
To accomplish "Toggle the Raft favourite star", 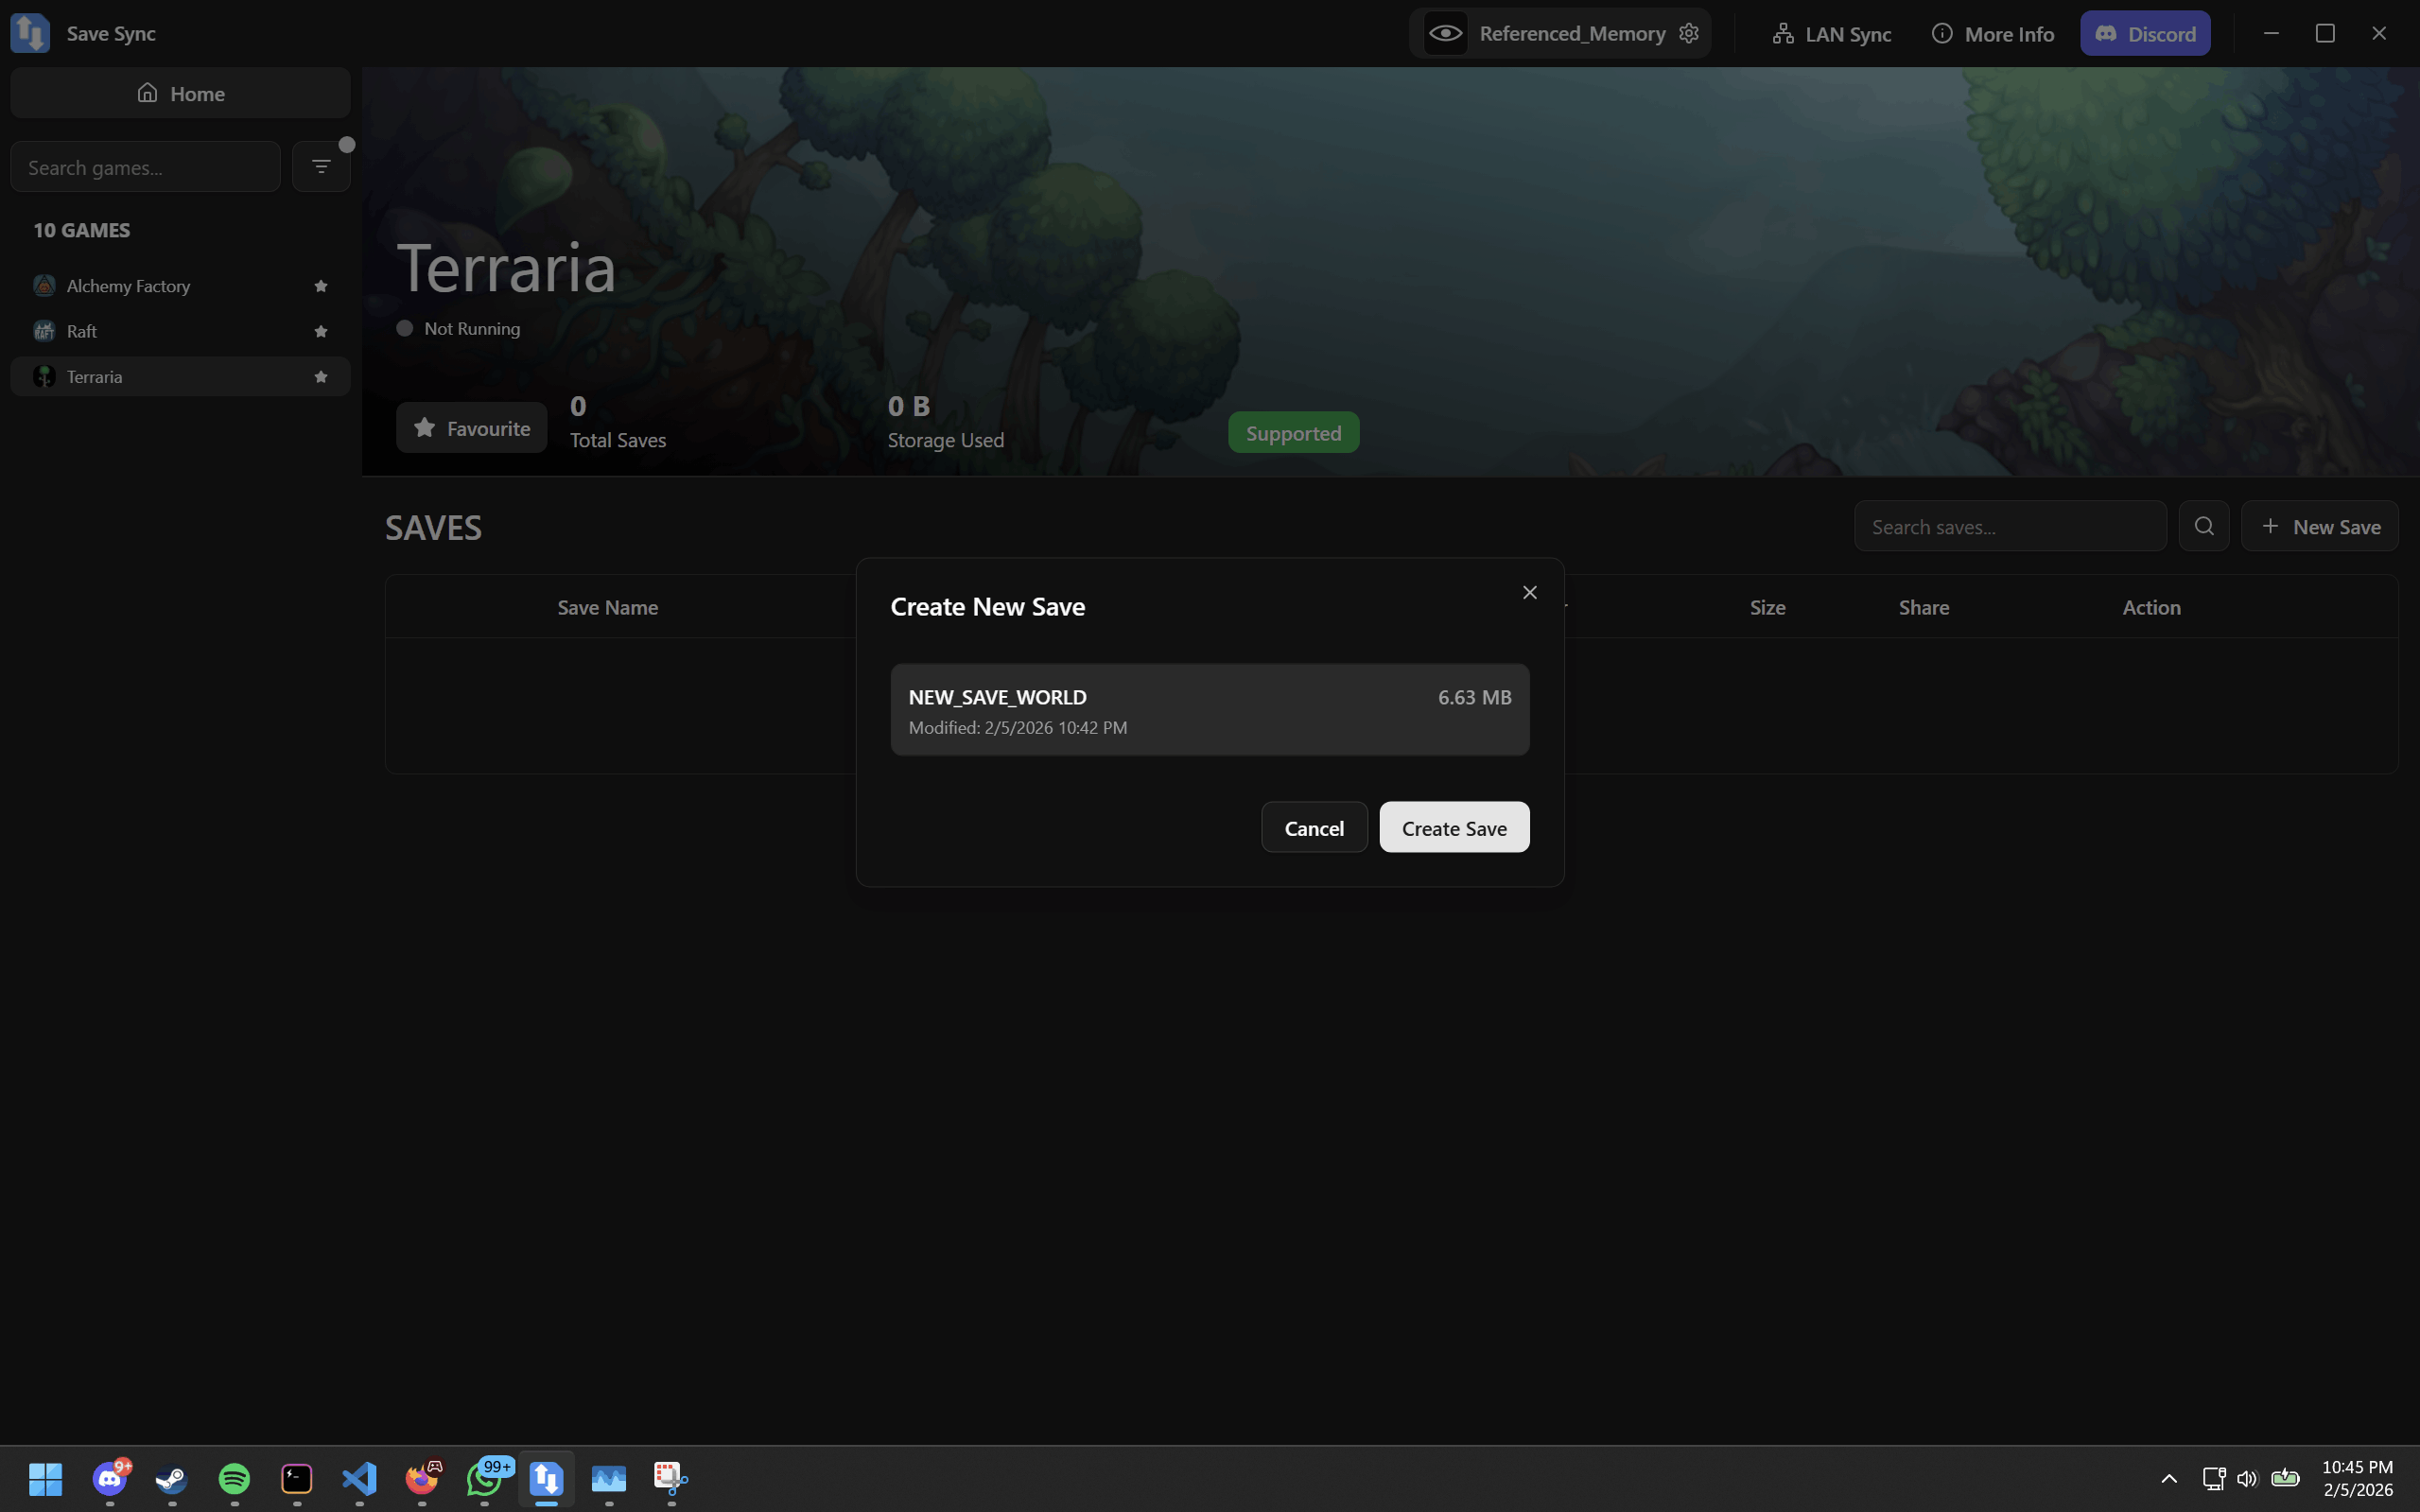I will pyautogui.click(x=320, y=331).
